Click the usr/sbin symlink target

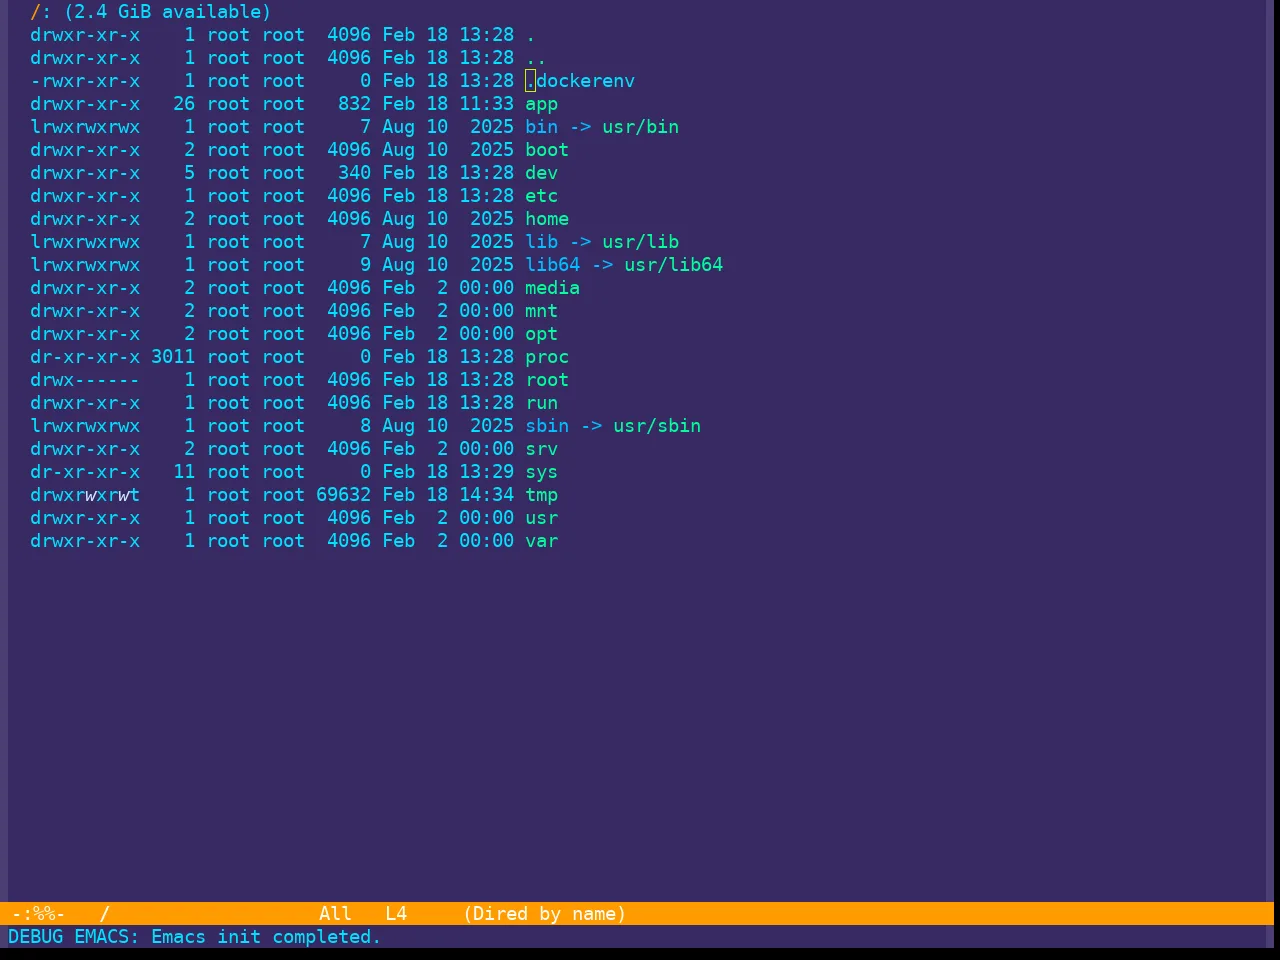657,426
